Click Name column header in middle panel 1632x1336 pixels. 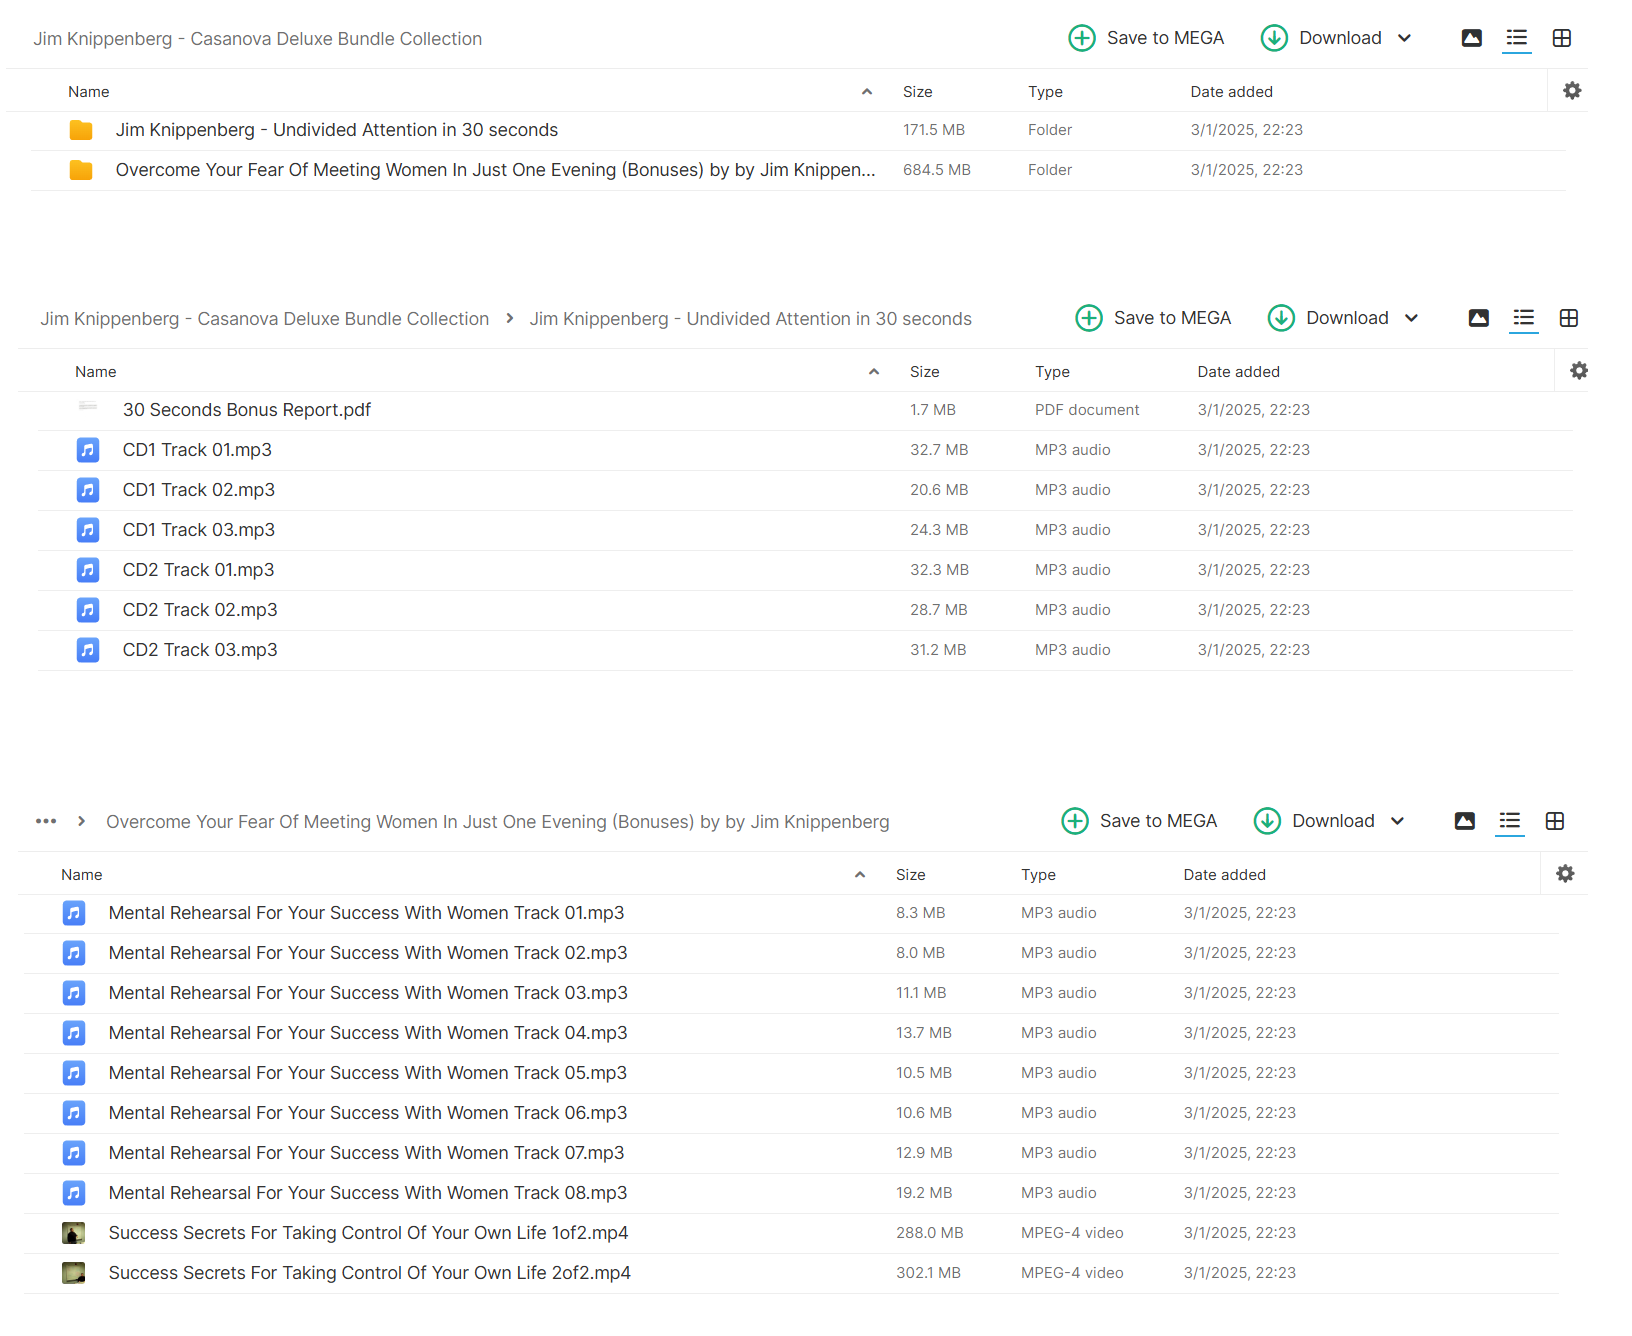tap(96, 372)
